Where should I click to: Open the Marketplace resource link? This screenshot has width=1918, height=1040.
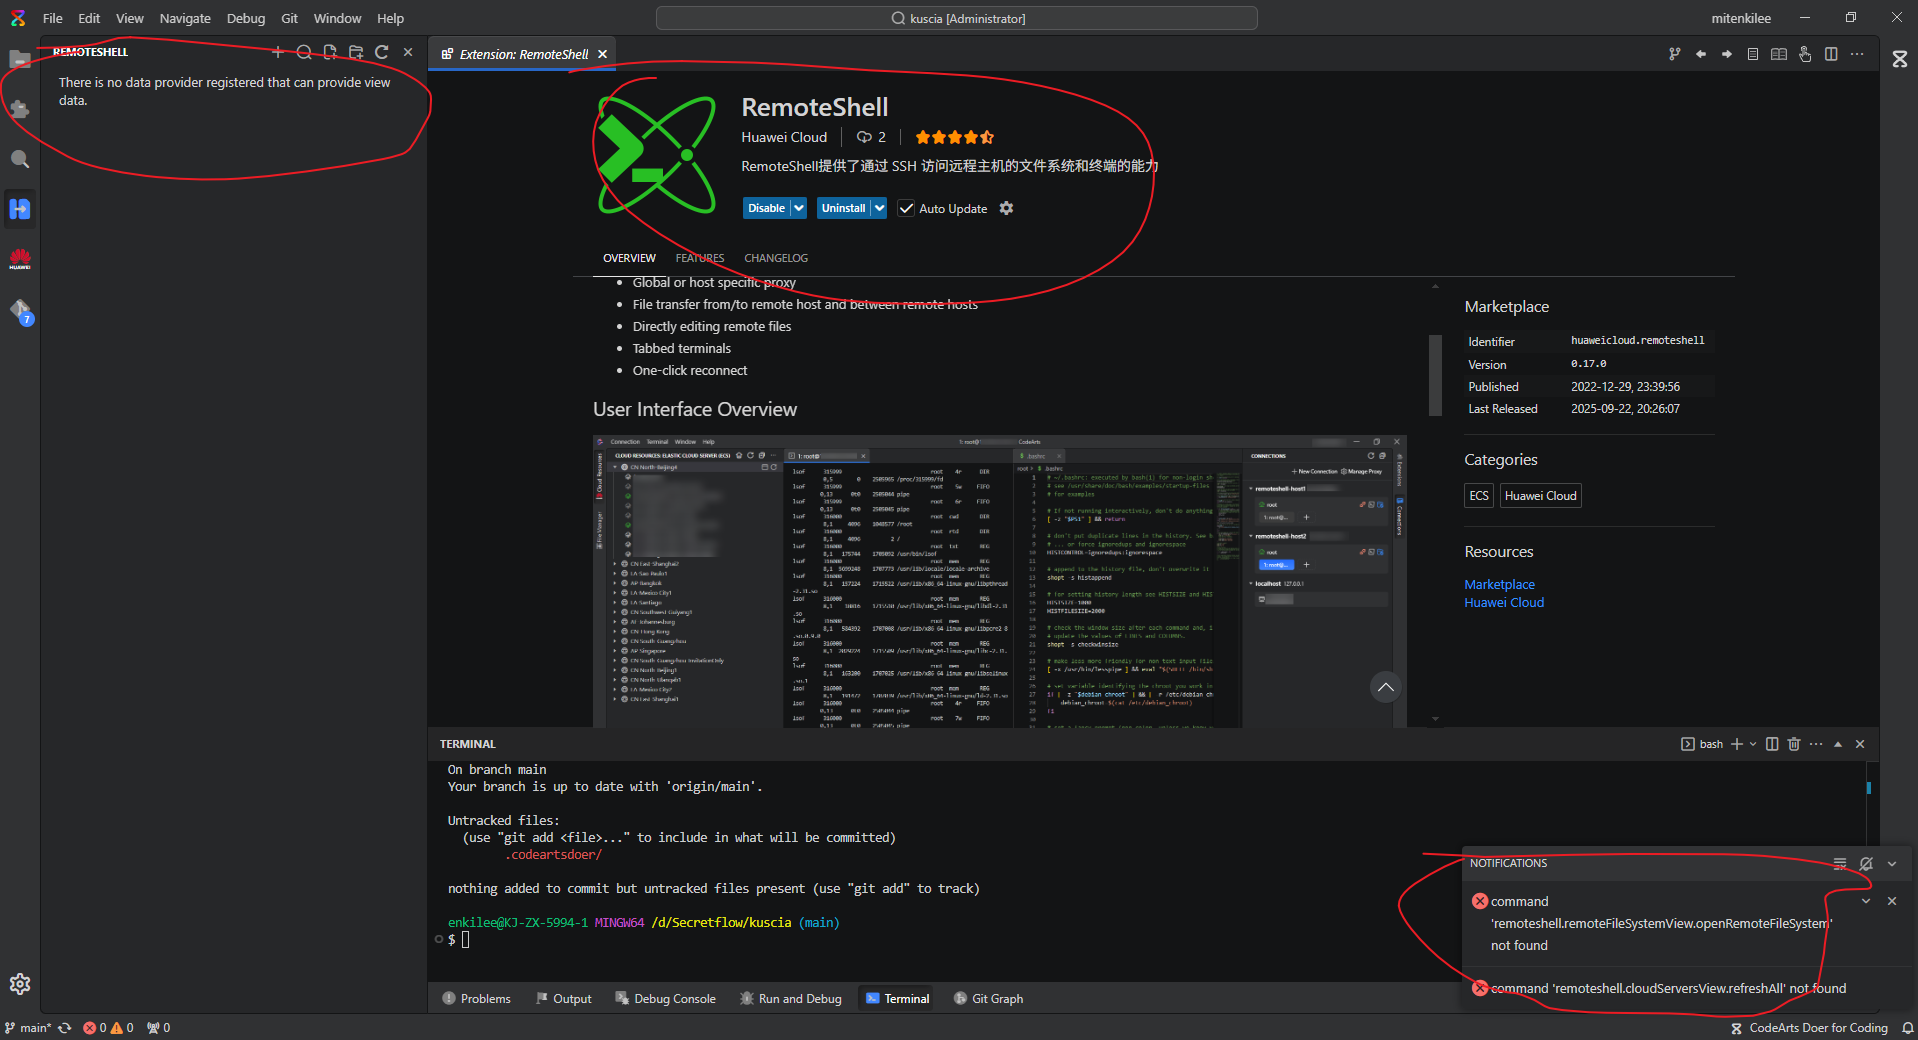(1499, 584)
